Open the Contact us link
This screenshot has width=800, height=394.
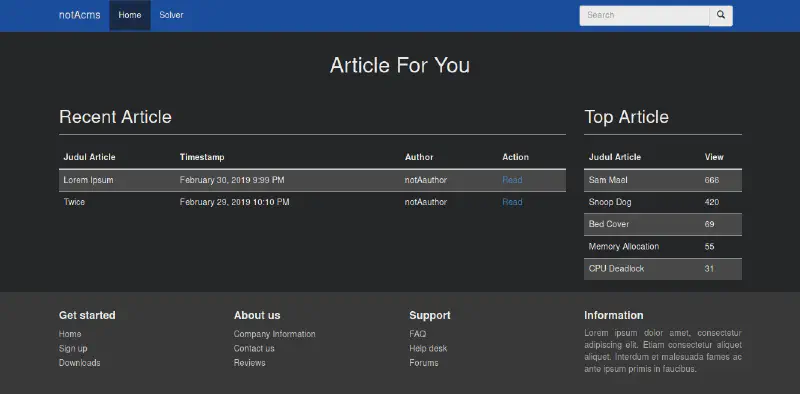(x=254, y=349)
